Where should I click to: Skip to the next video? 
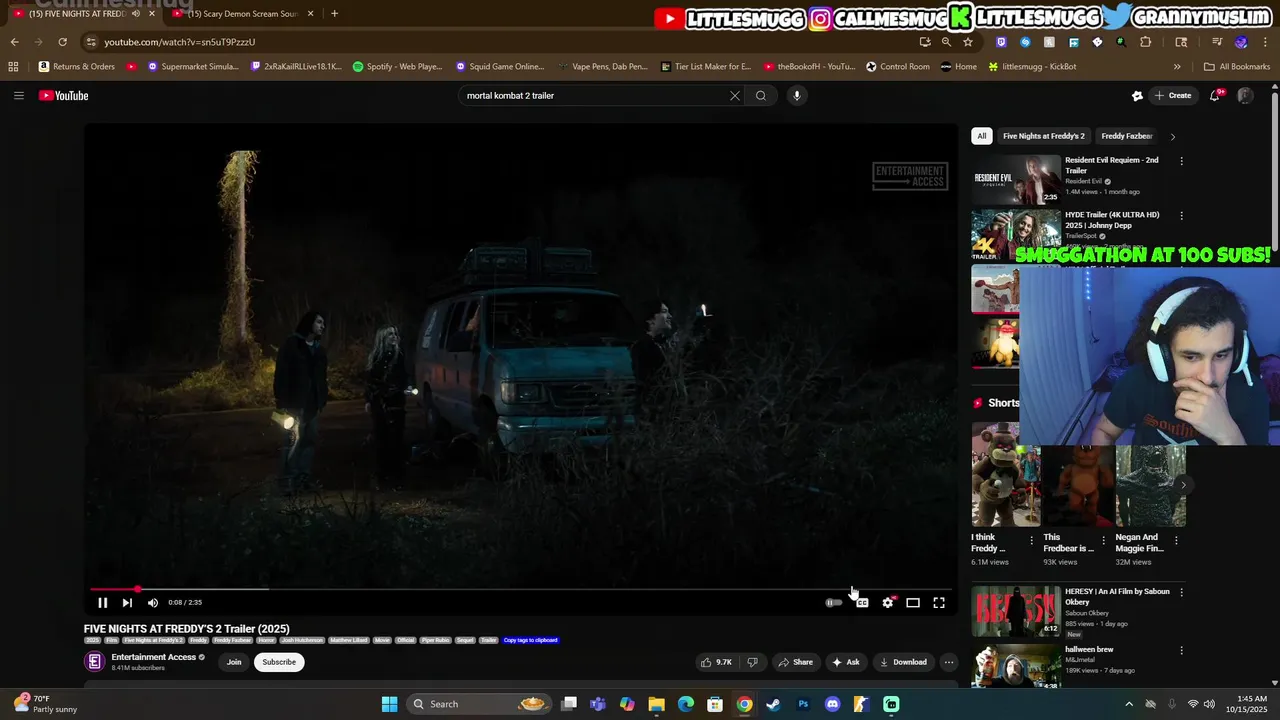click(x=127, y=603)
